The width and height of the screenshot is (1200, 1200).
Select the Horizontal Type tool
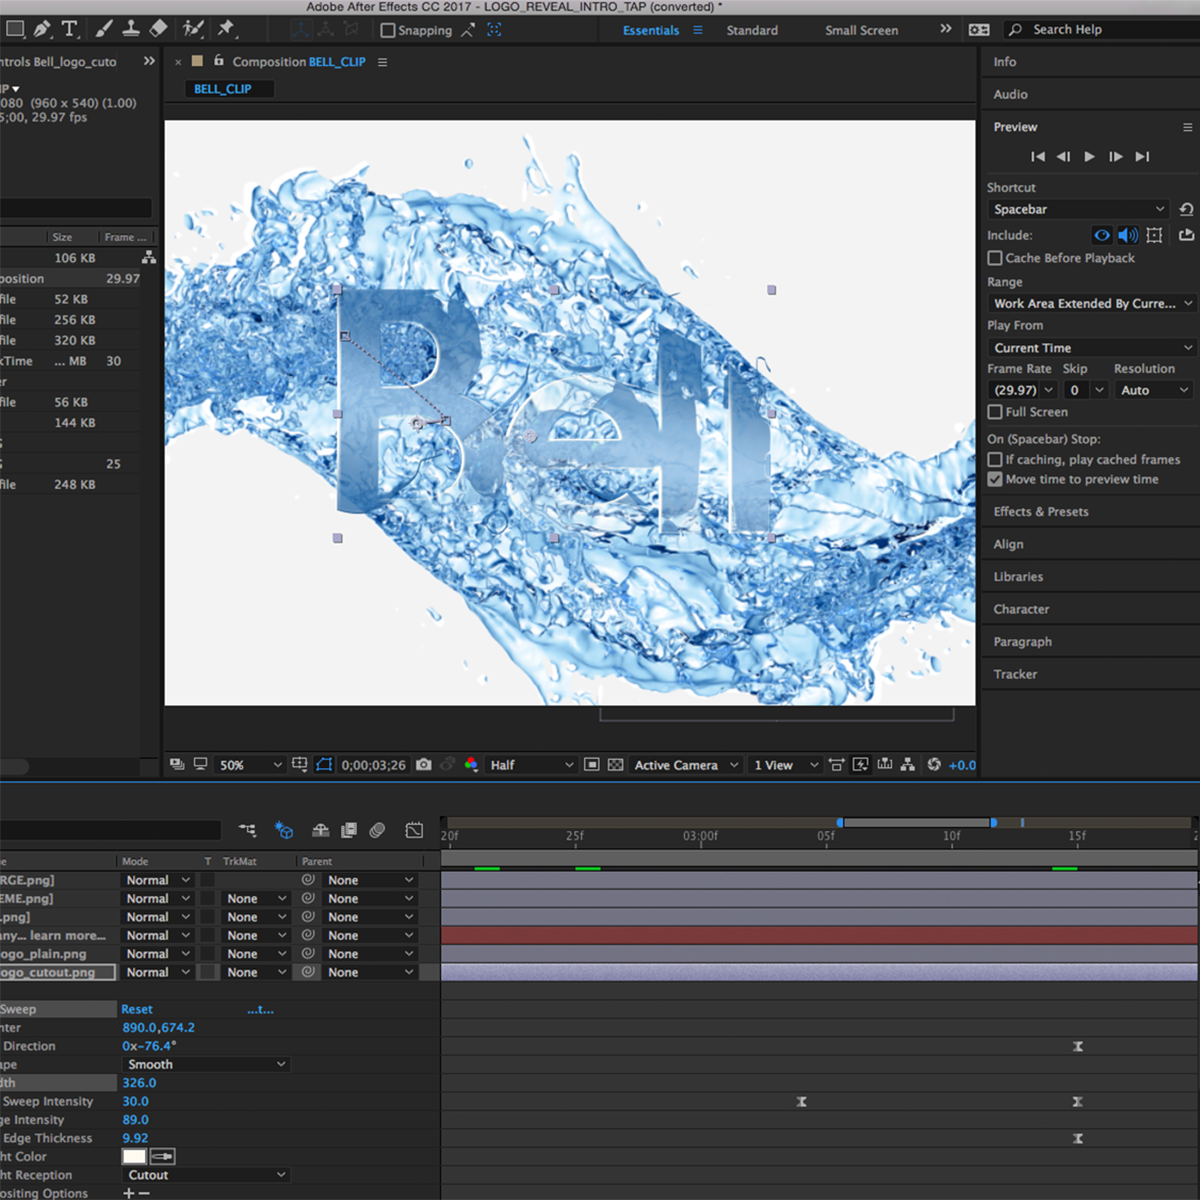tap(70, 29)
